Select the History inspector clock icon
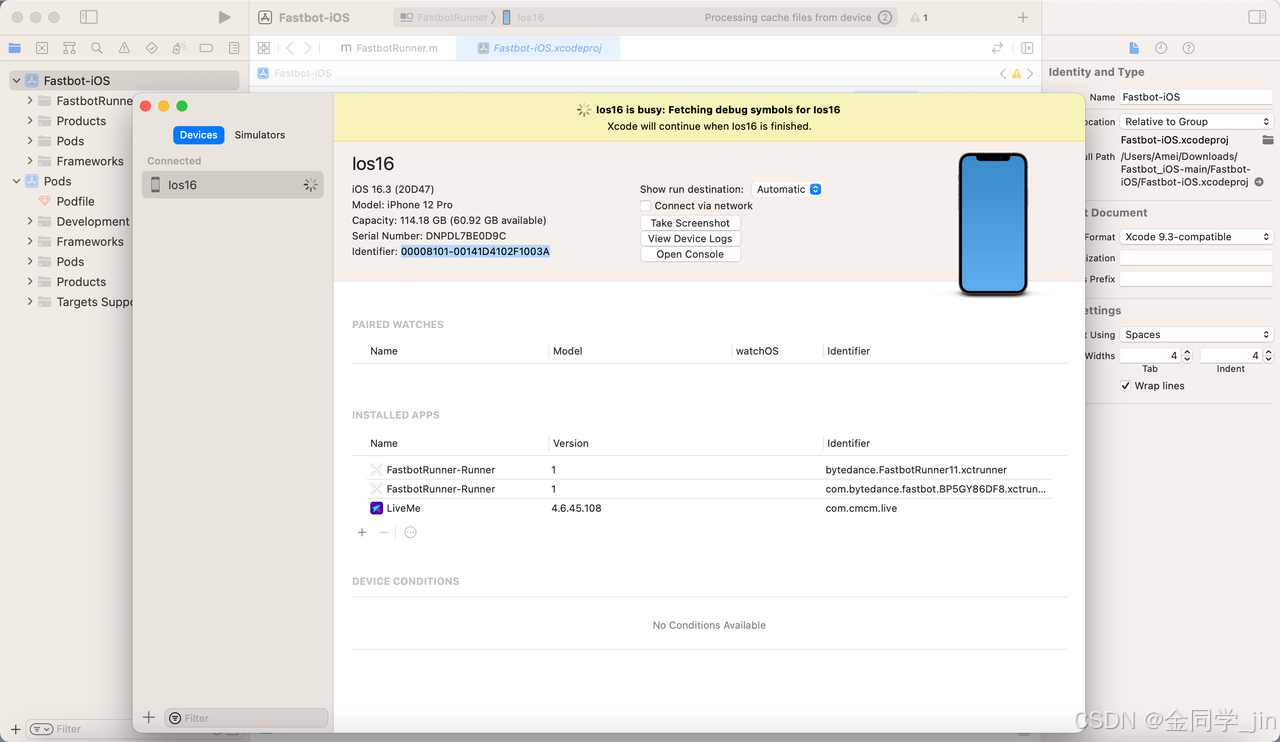This screenshot has height=742, width=1280. tap(1161, 48)
